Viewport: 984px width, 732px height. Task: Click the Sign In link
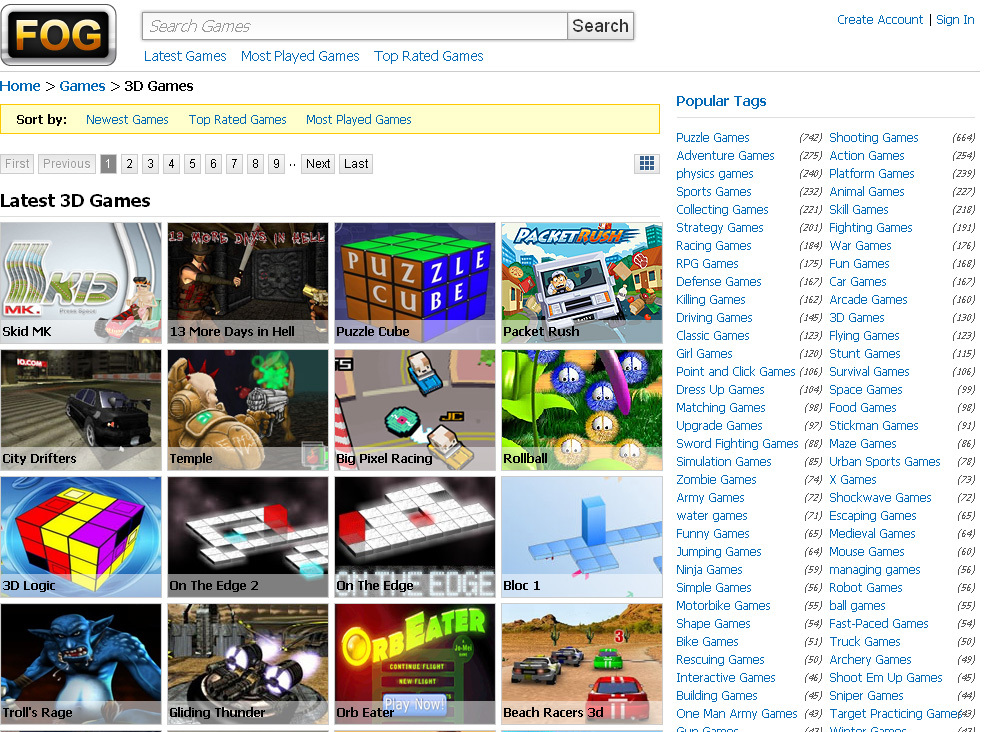(x=955, y=20)
